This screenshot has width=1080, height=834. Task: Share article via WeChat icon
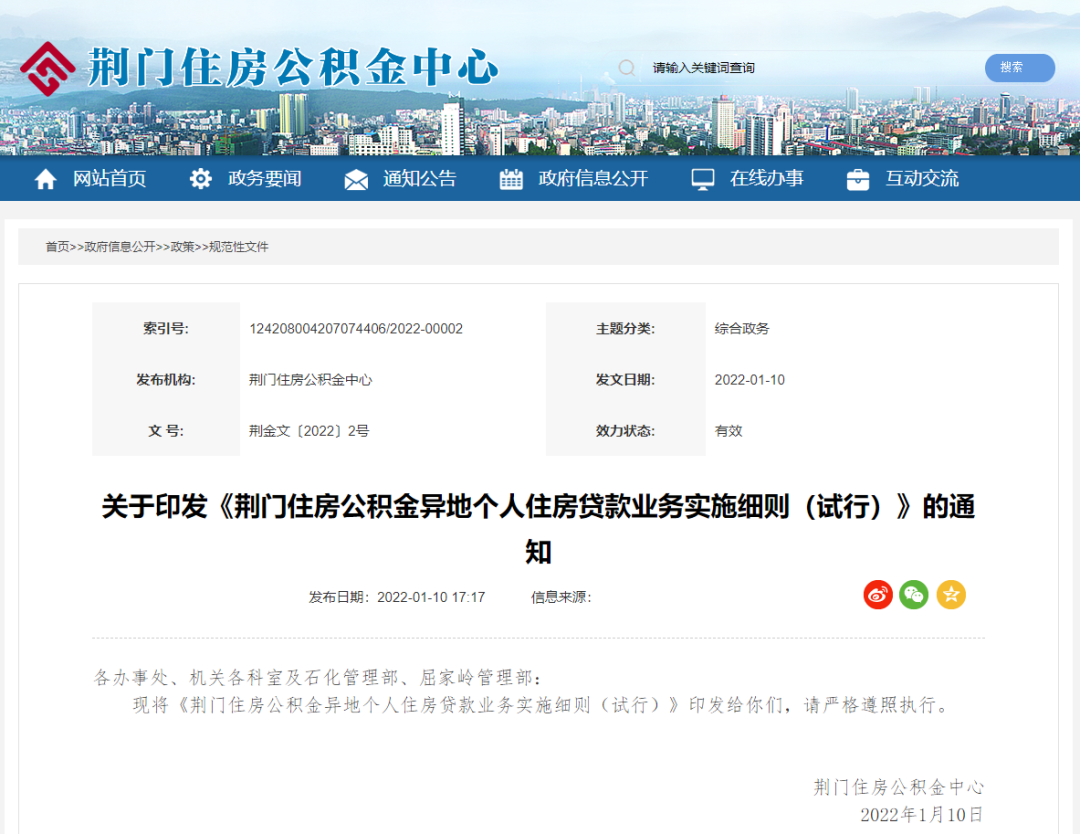pyautogui.click(x=914, y=594)
